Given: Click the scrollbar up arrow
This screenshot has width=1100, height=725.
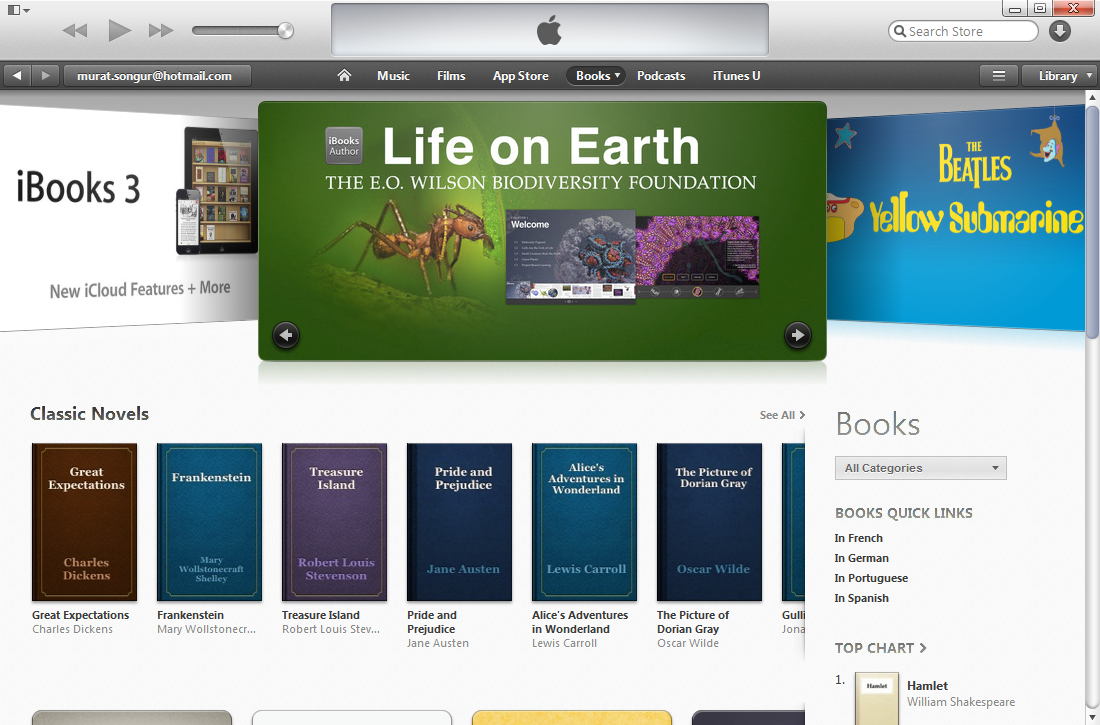Looking at the screenshot, I should [x=1092, y=96].
